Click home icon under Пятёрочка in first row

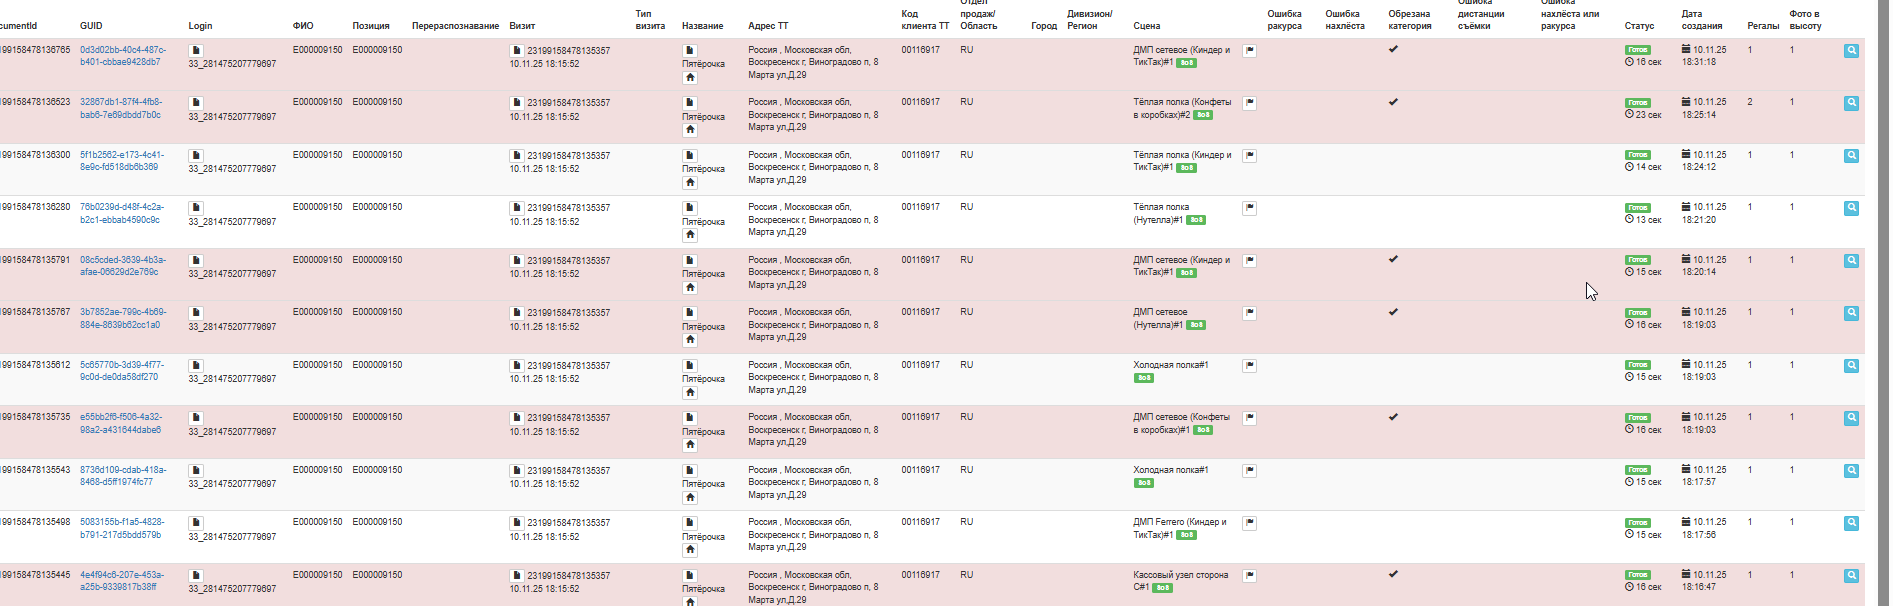(690, 77)
